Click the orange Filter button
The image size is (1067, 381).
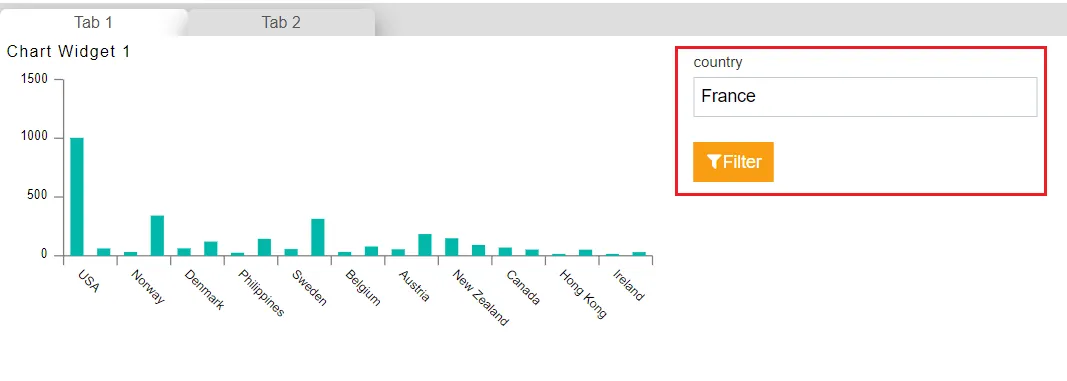(x=733, y=162)
